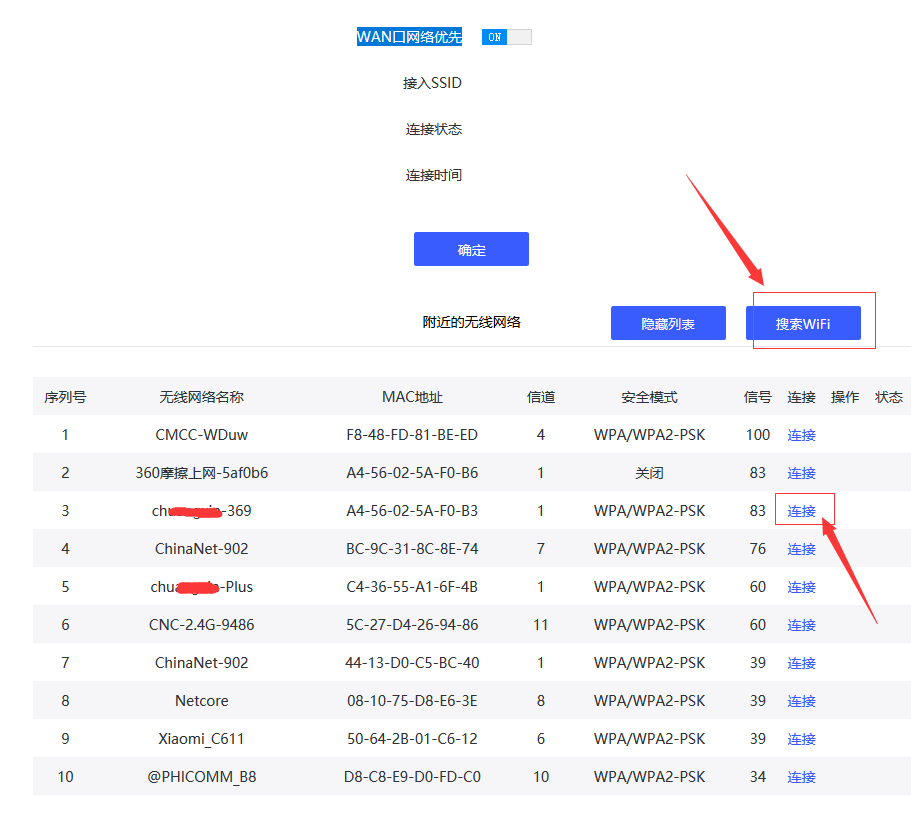Select network name CMCC-WDuw
Viewport: 924px width, 817px height.
(x=202, y=435)
